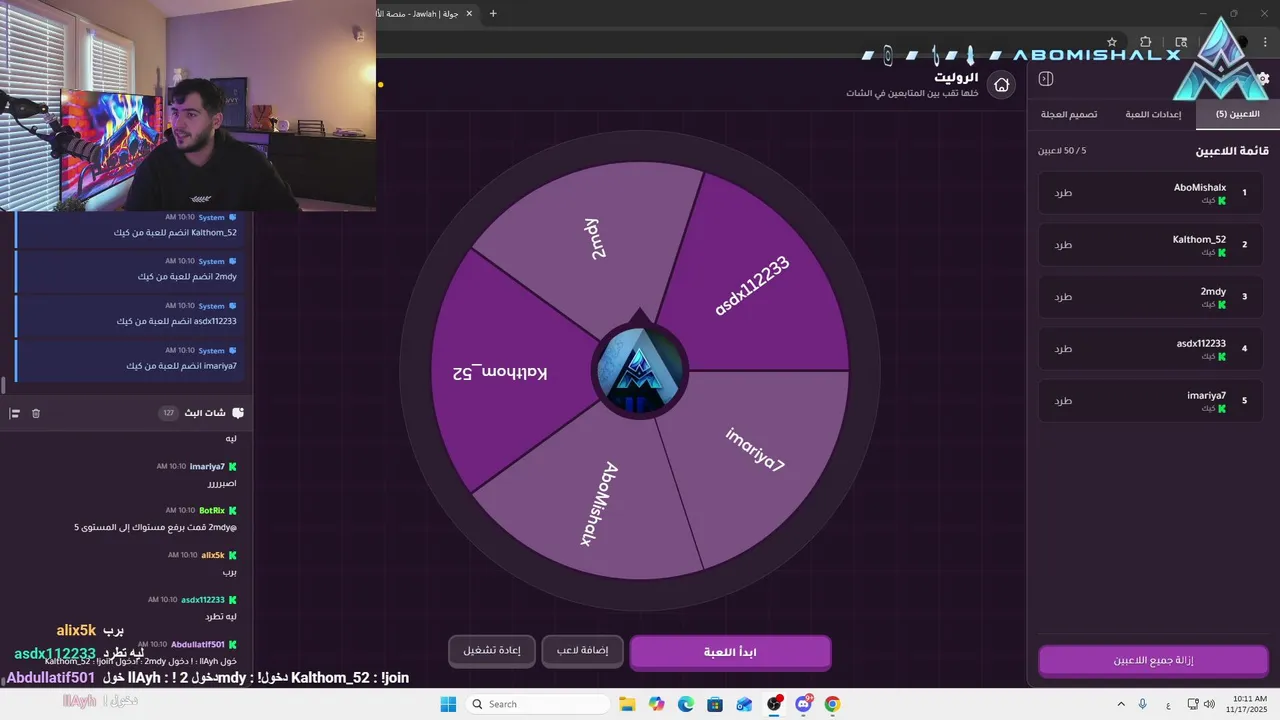Open the Windows Start menu
1280x720 pixels.
click(448, 704)
